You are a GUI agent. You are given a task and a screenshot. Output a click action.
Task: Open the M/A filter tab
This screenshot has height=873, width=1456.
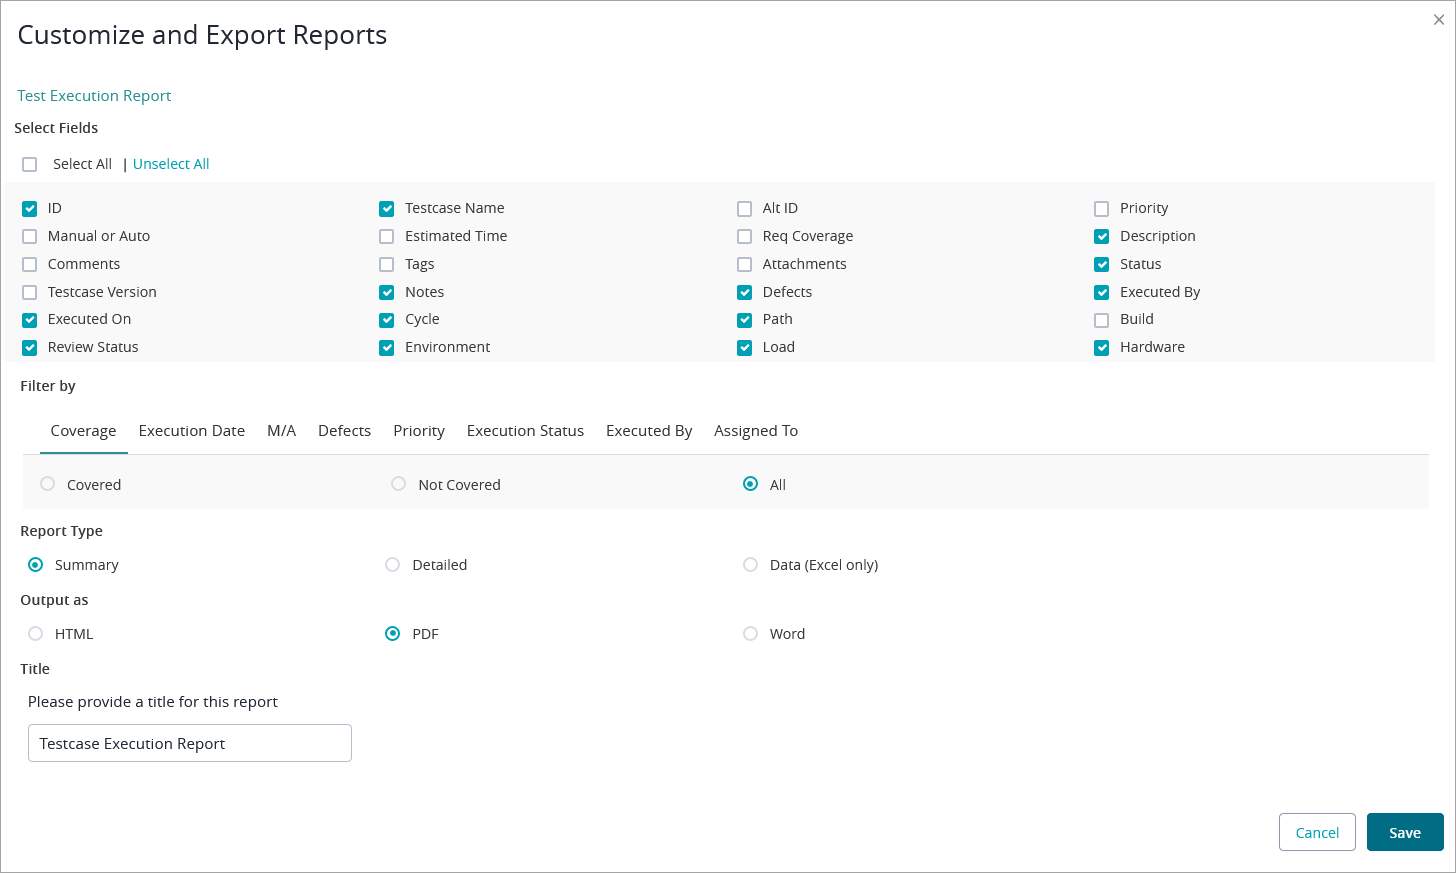[x=281, y=431]
